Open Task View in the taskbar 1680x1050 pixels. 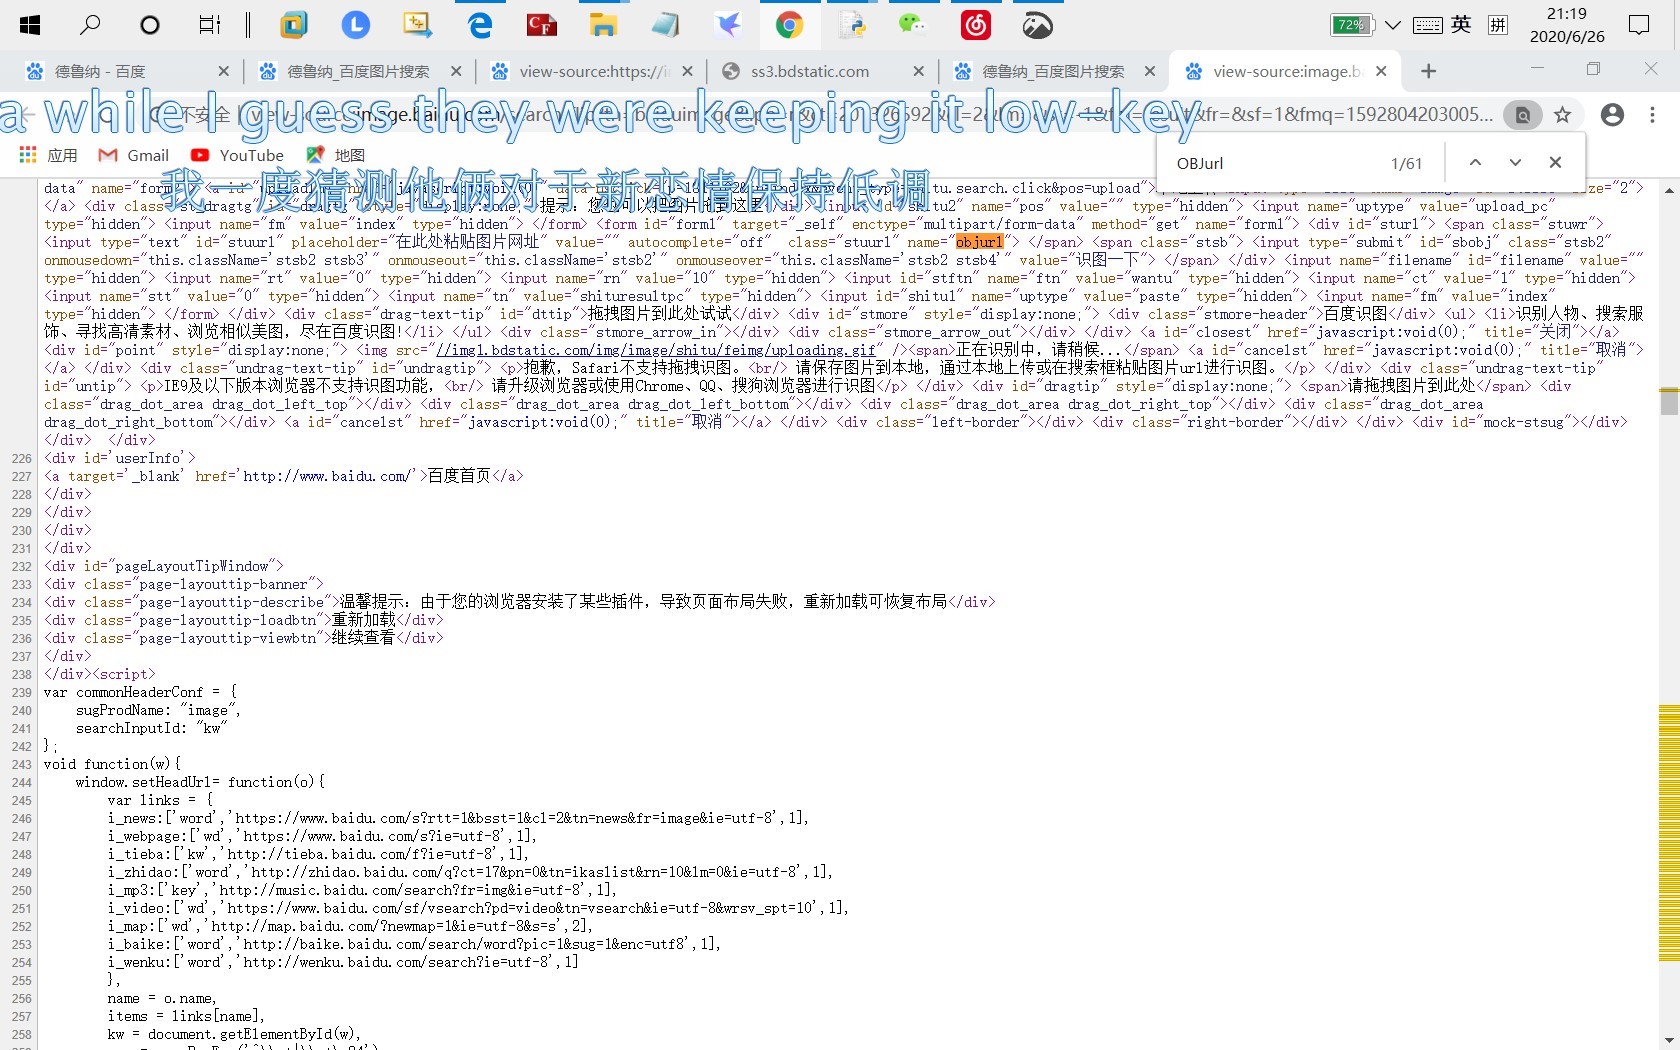(209, 25)
